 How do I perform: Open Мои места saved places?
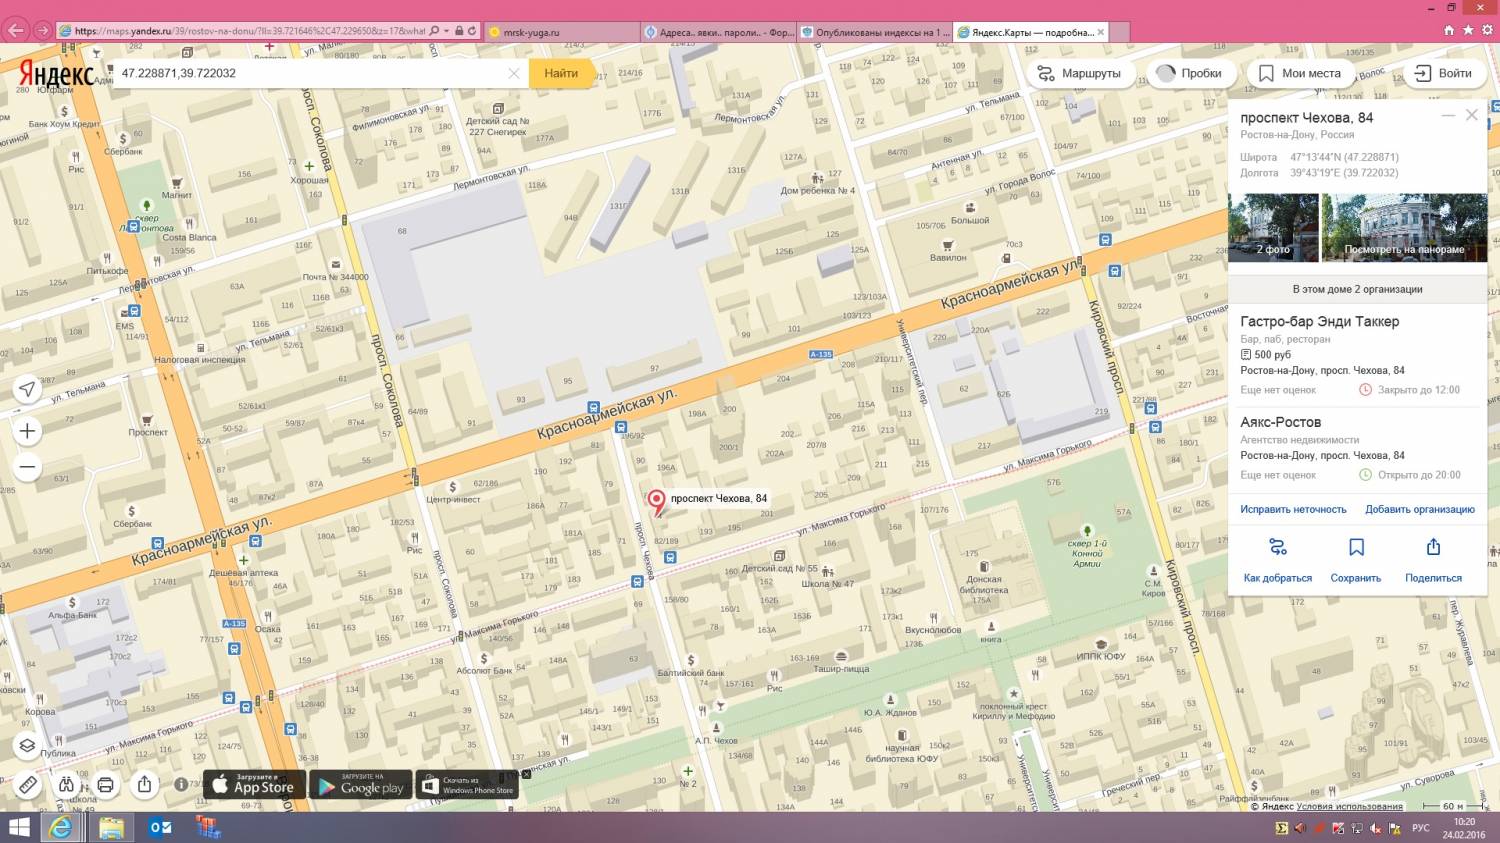pyautogui.click(x=1299, y=73)
